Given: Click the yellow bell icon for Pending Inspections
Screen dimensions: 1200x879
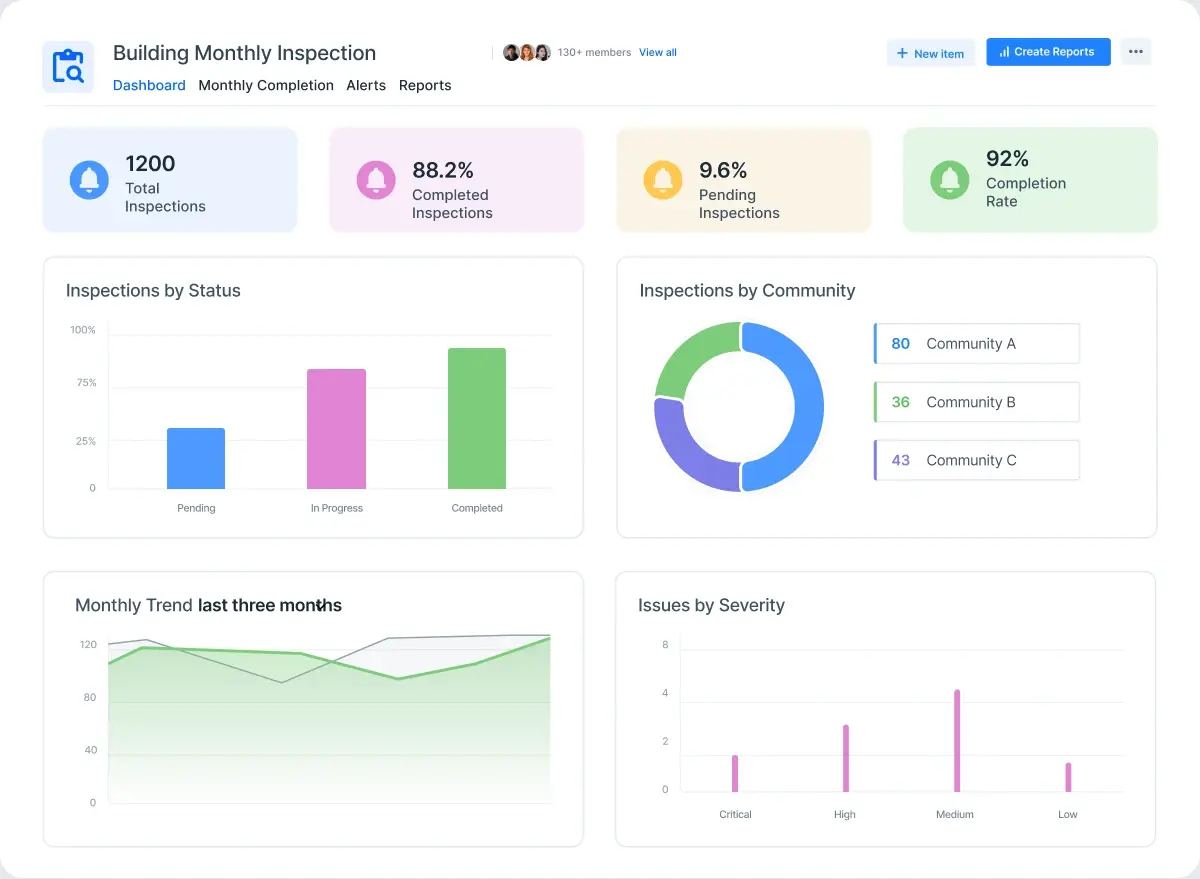Looking at the screenshot, I should 662,180.
